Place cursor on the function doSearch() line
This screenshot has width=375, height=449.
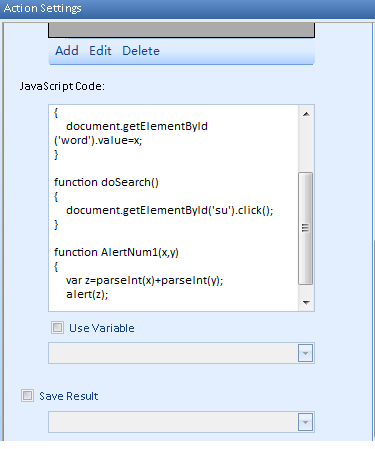[106, 182]
